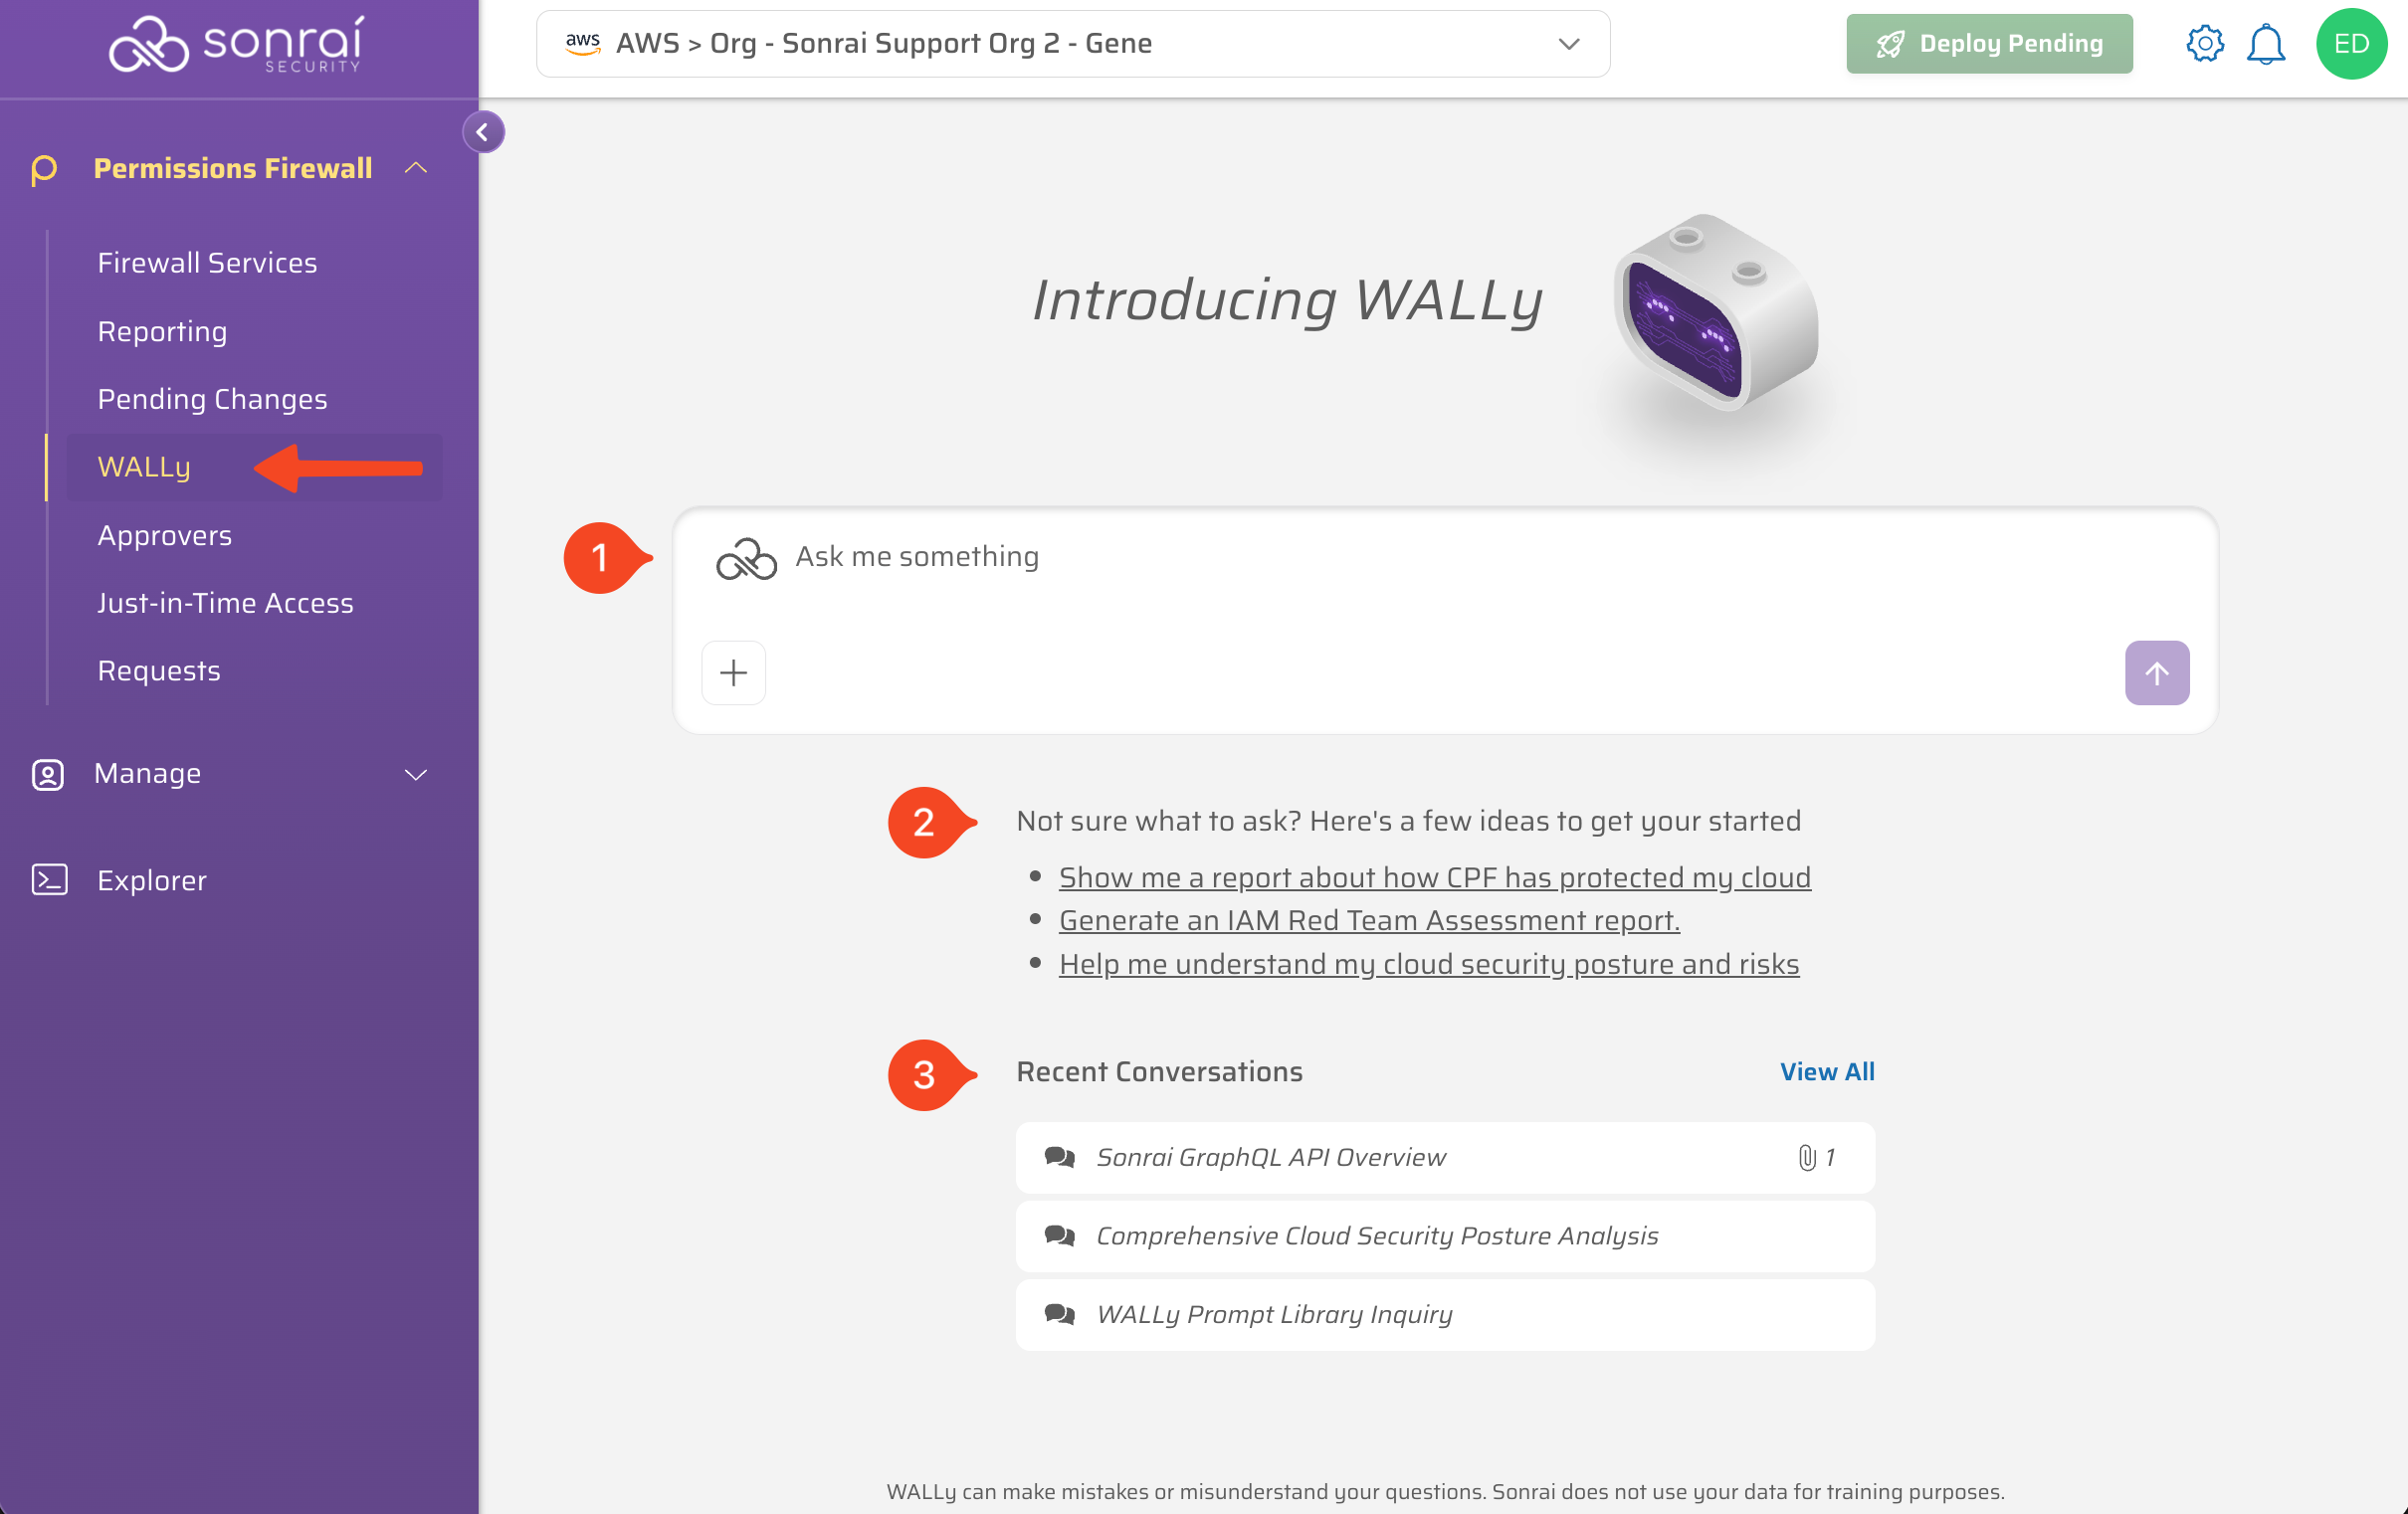Viewport: 2408px width, 1514px height.
Task: Click the View All conversations link
Action: [1826, 1071]
